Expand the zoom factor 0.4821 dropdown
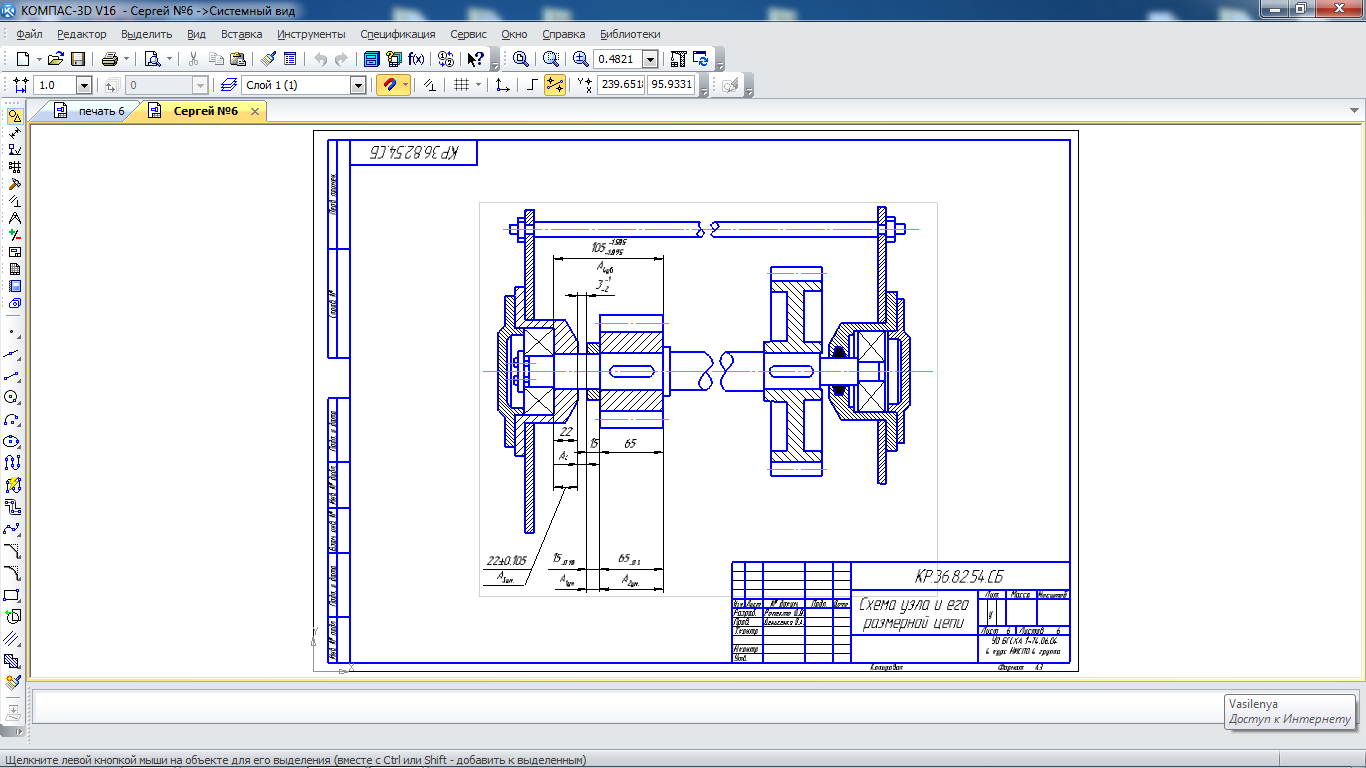The image size is (1366, 768). (x=650, y=59)
